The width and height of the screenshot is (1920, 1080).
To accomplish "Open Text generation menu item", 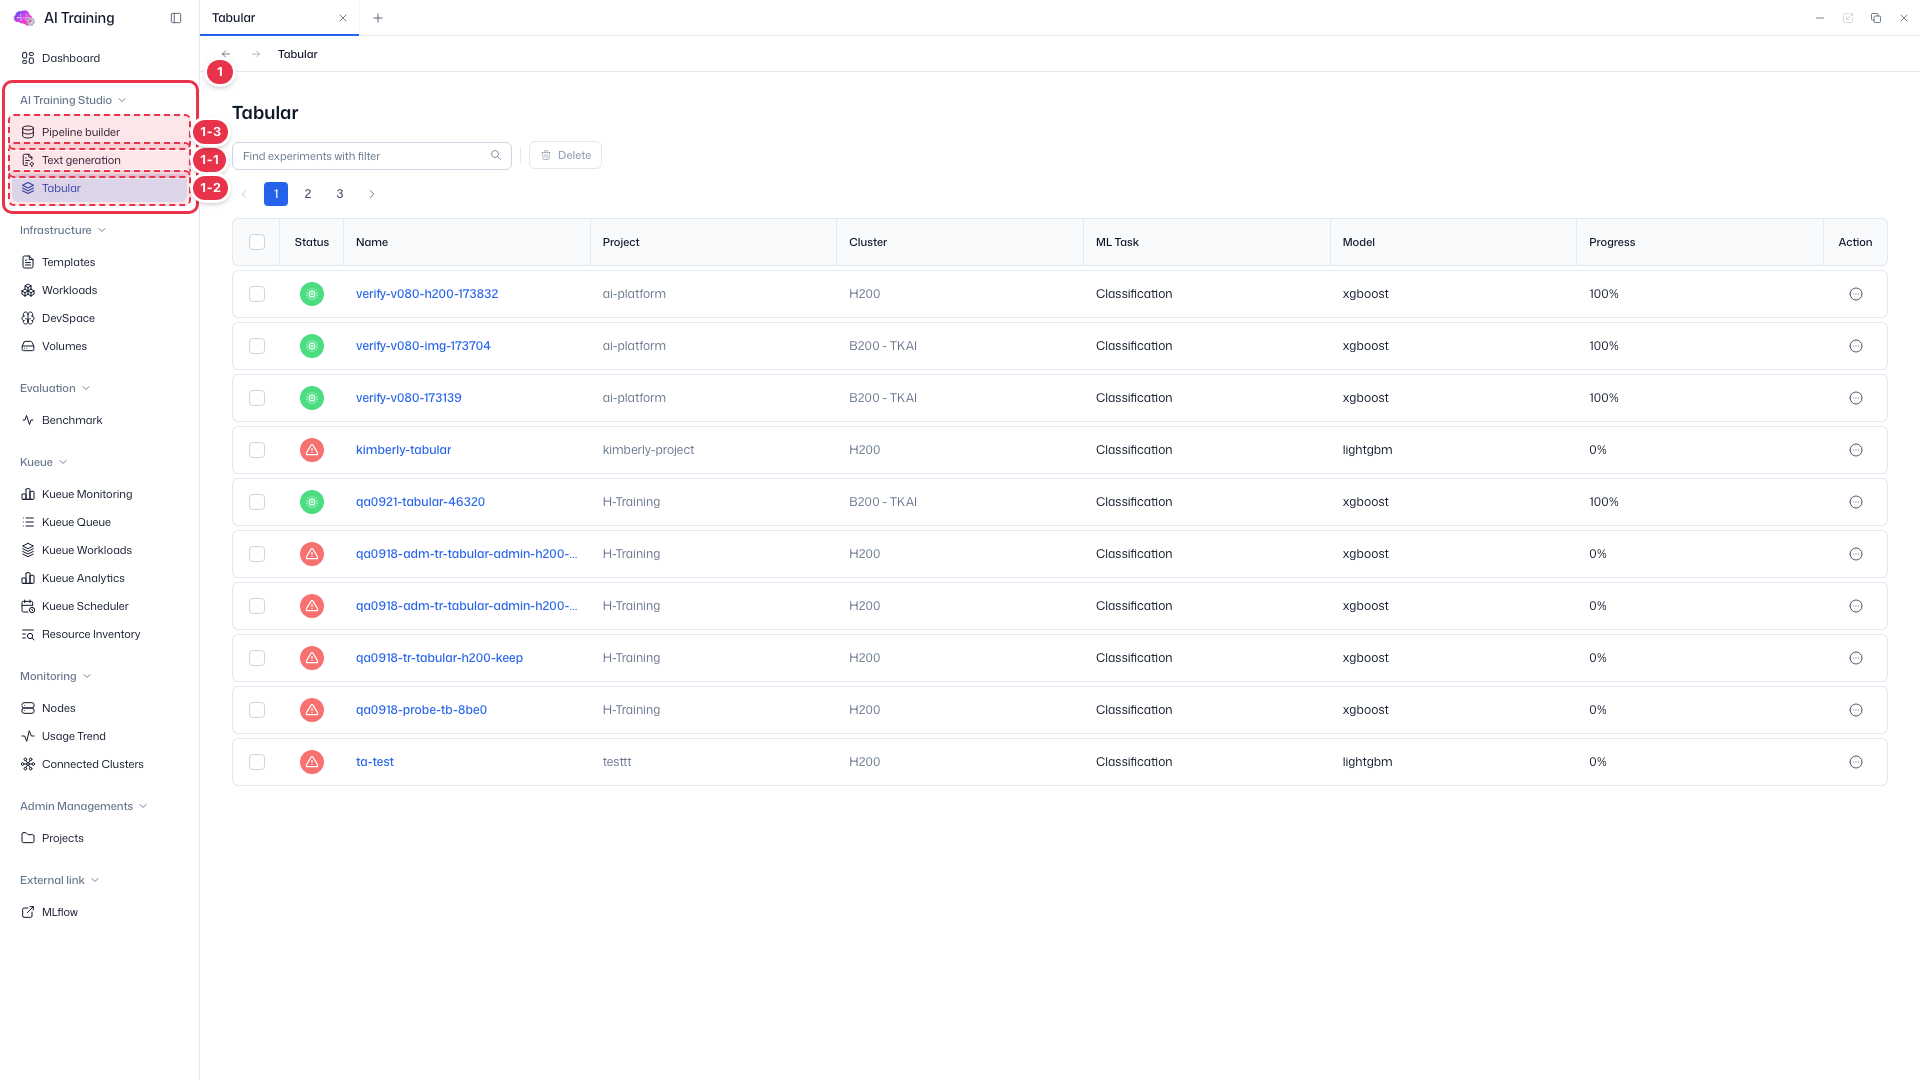I will 100,160.
